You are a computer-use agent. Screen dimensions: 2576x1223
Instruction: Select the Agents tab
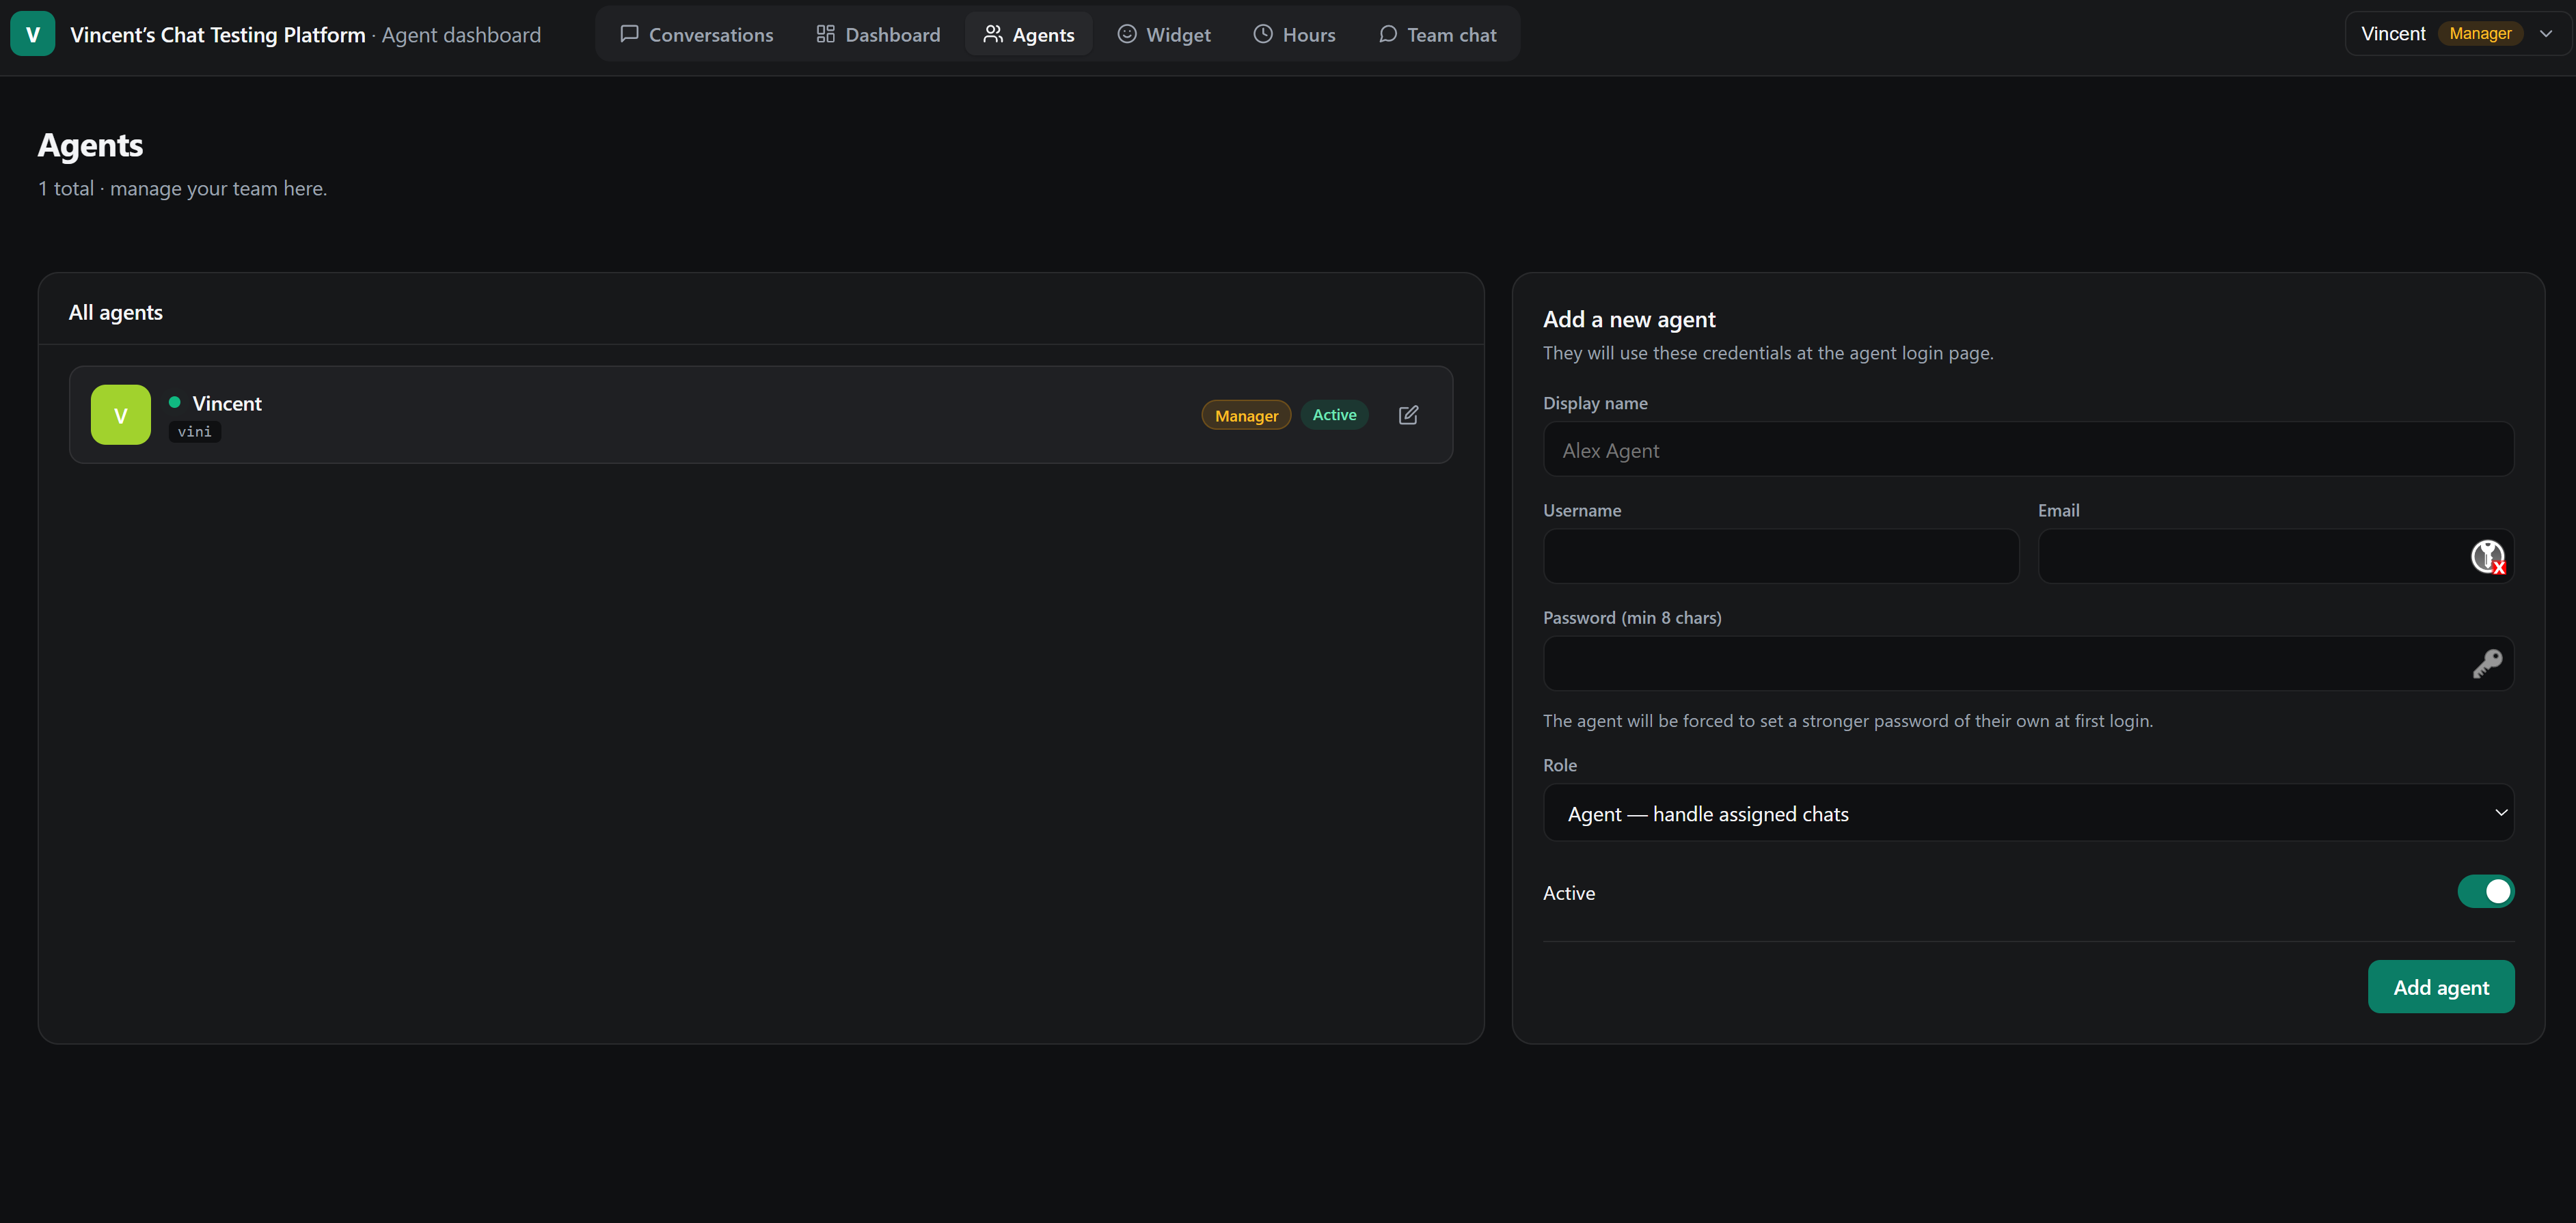point(1028,34)
